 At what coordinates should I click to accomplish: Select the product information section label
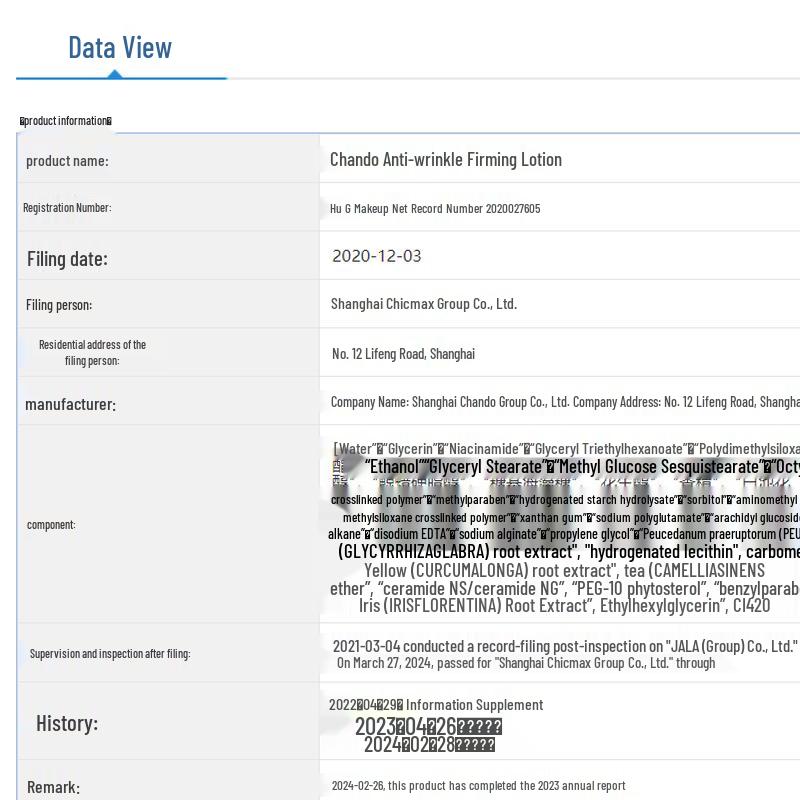point(66,121)
